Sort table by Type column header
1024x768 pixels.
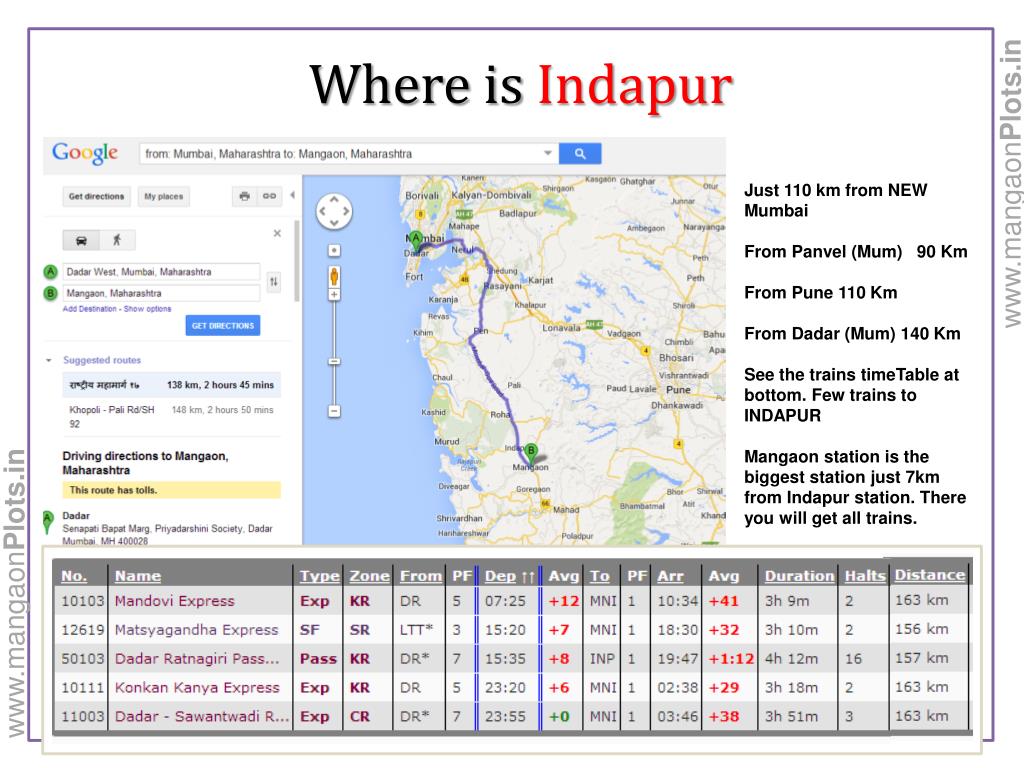coord(319,576)
